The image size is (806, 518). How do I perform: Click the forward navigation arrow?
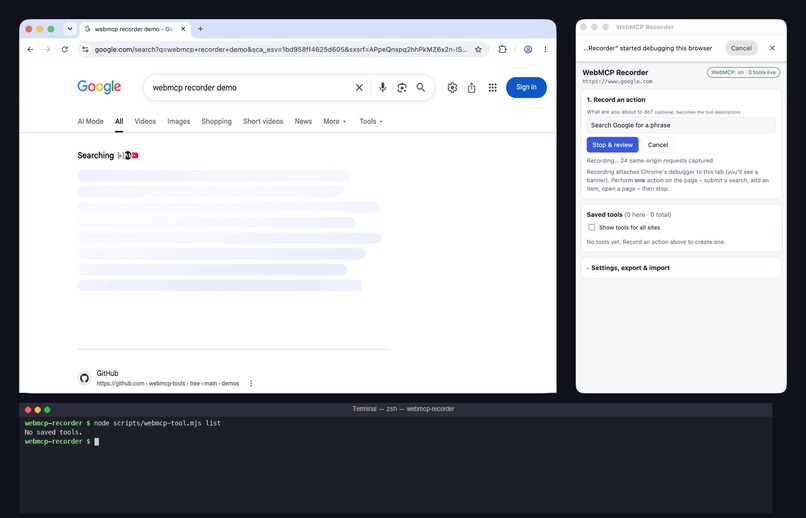47,49
